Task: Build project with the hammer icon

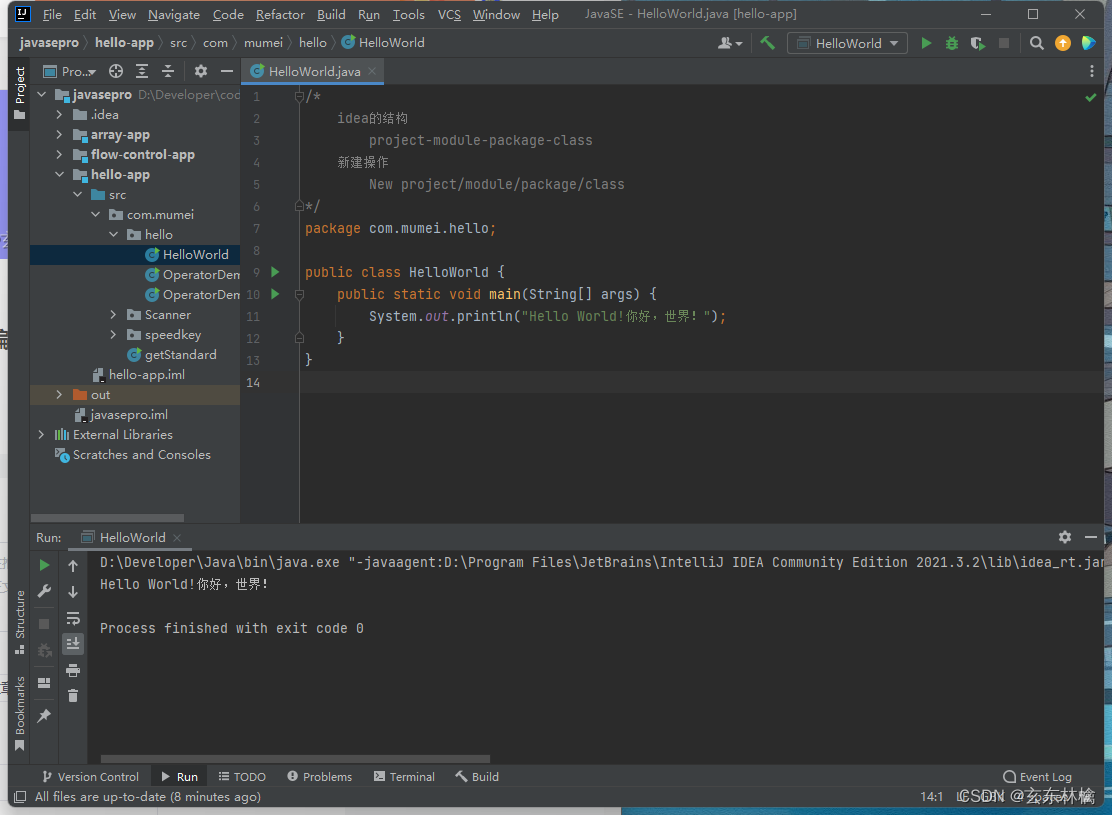Action: click(767, 43)
